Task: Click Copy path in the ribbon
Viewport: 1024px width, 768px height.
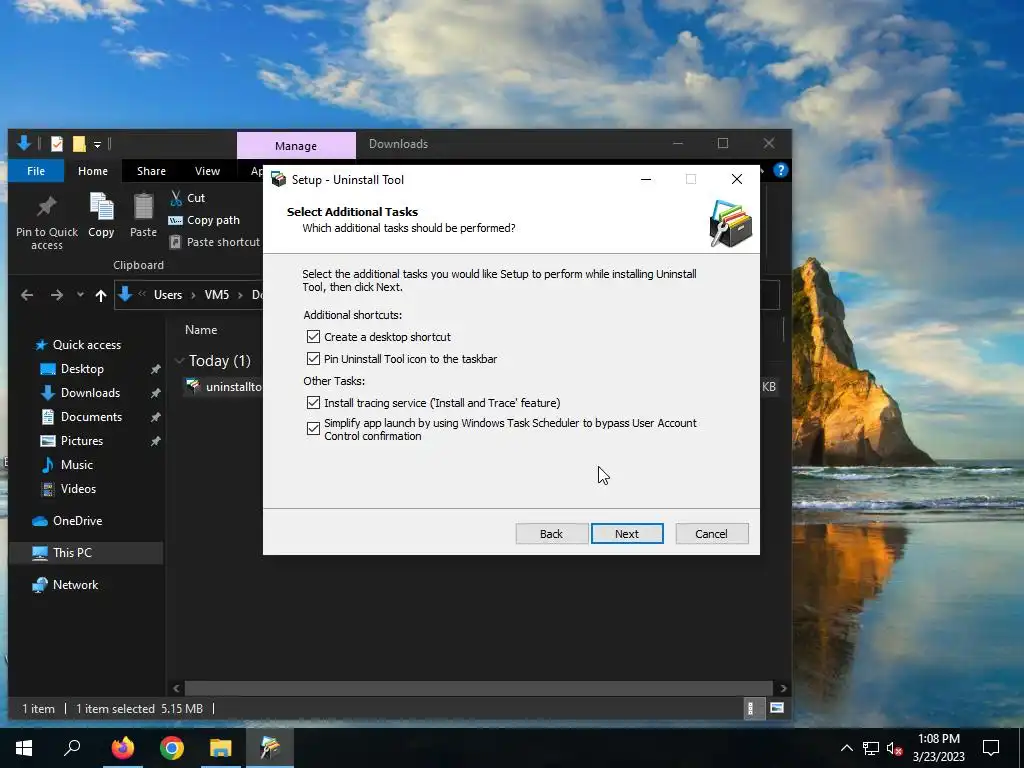Action: pos(204,220)
